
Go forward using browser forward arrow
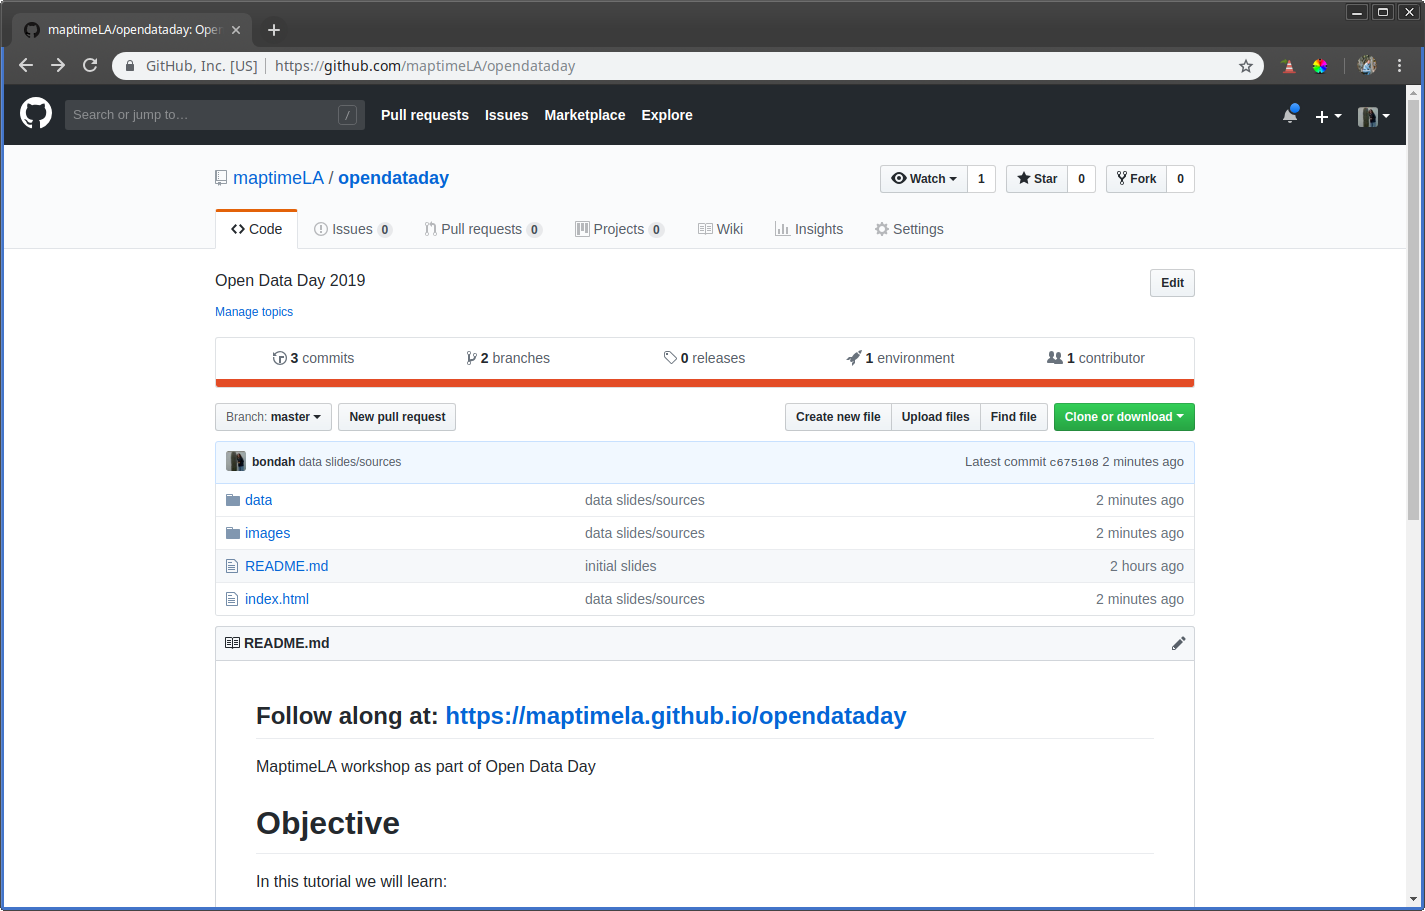[58, 65]
